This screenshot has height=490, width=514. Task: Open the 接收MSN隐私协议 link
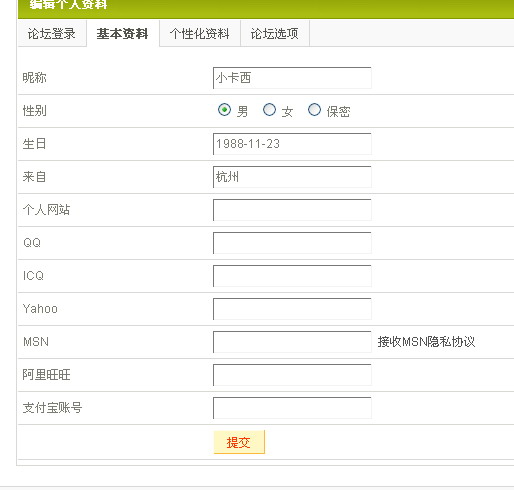click(x=426, y=342)
